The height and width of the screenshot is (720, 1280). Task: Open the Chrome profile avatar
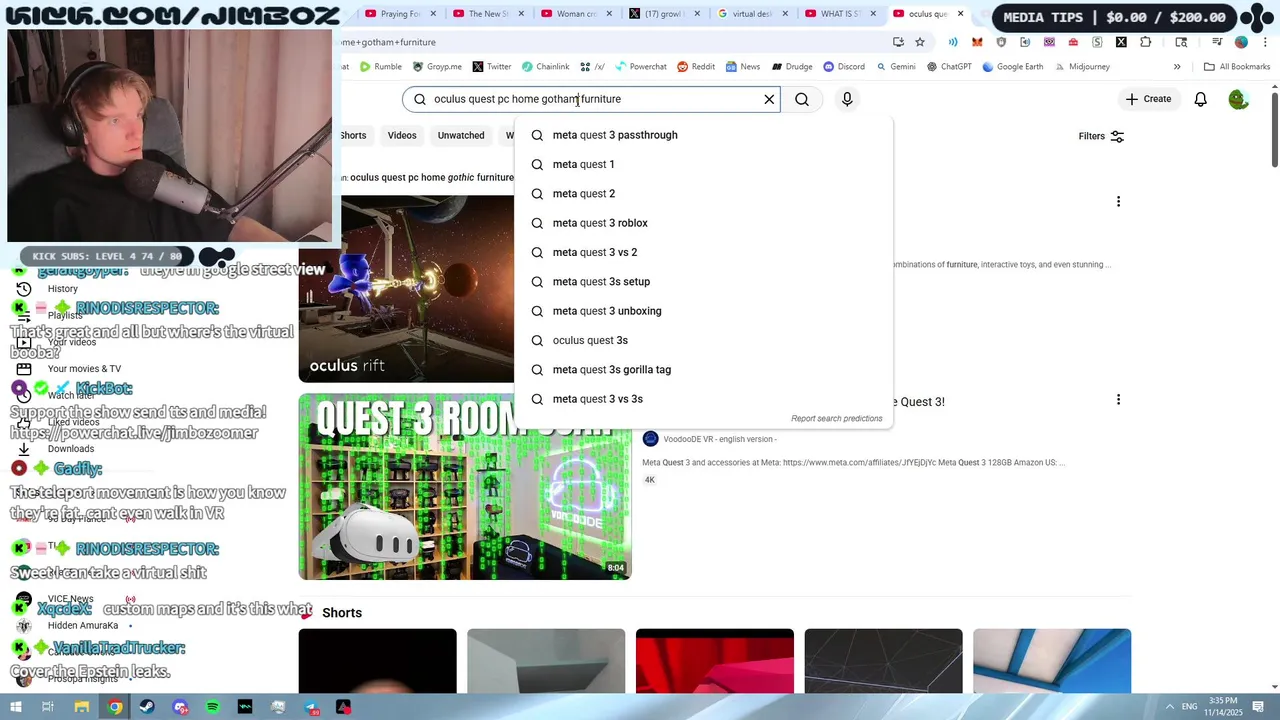[x=1241, y=42]
